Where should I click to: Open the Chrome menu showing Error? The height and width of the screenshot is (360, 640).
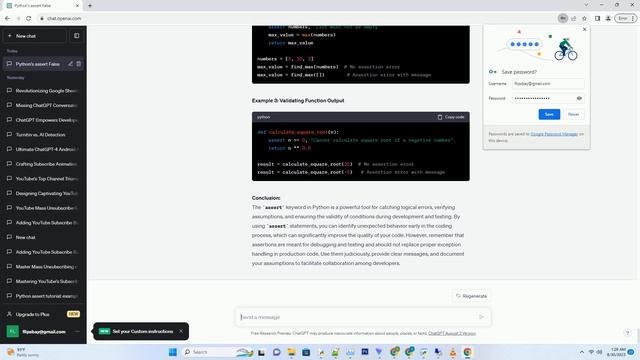coord(626,18)
